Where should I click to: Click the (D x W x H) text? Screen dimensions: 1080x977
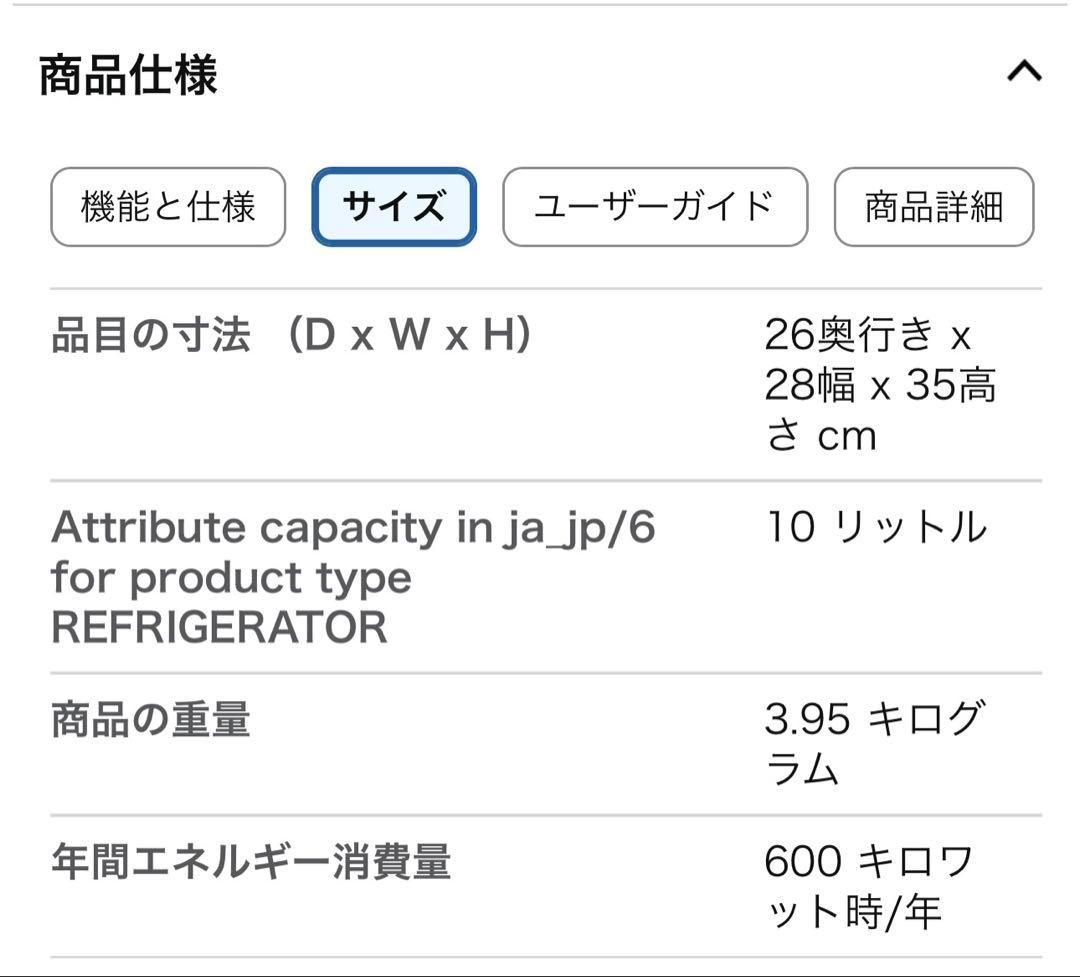click(x=410, y=336)
